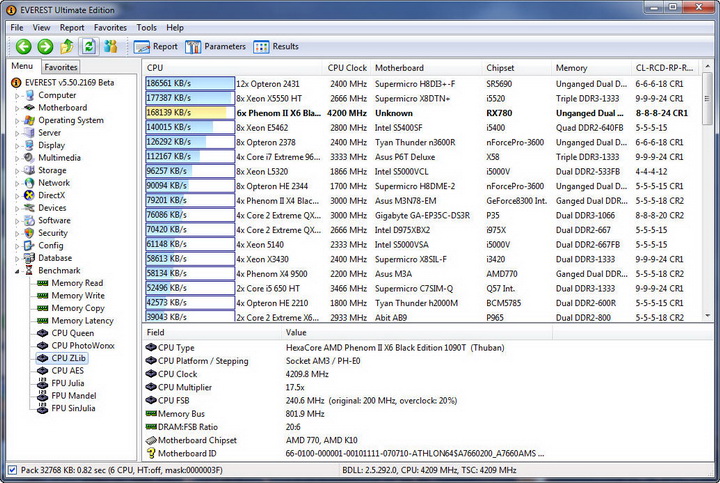
Task: Open the Tools menu
Action: coord(146,28)
